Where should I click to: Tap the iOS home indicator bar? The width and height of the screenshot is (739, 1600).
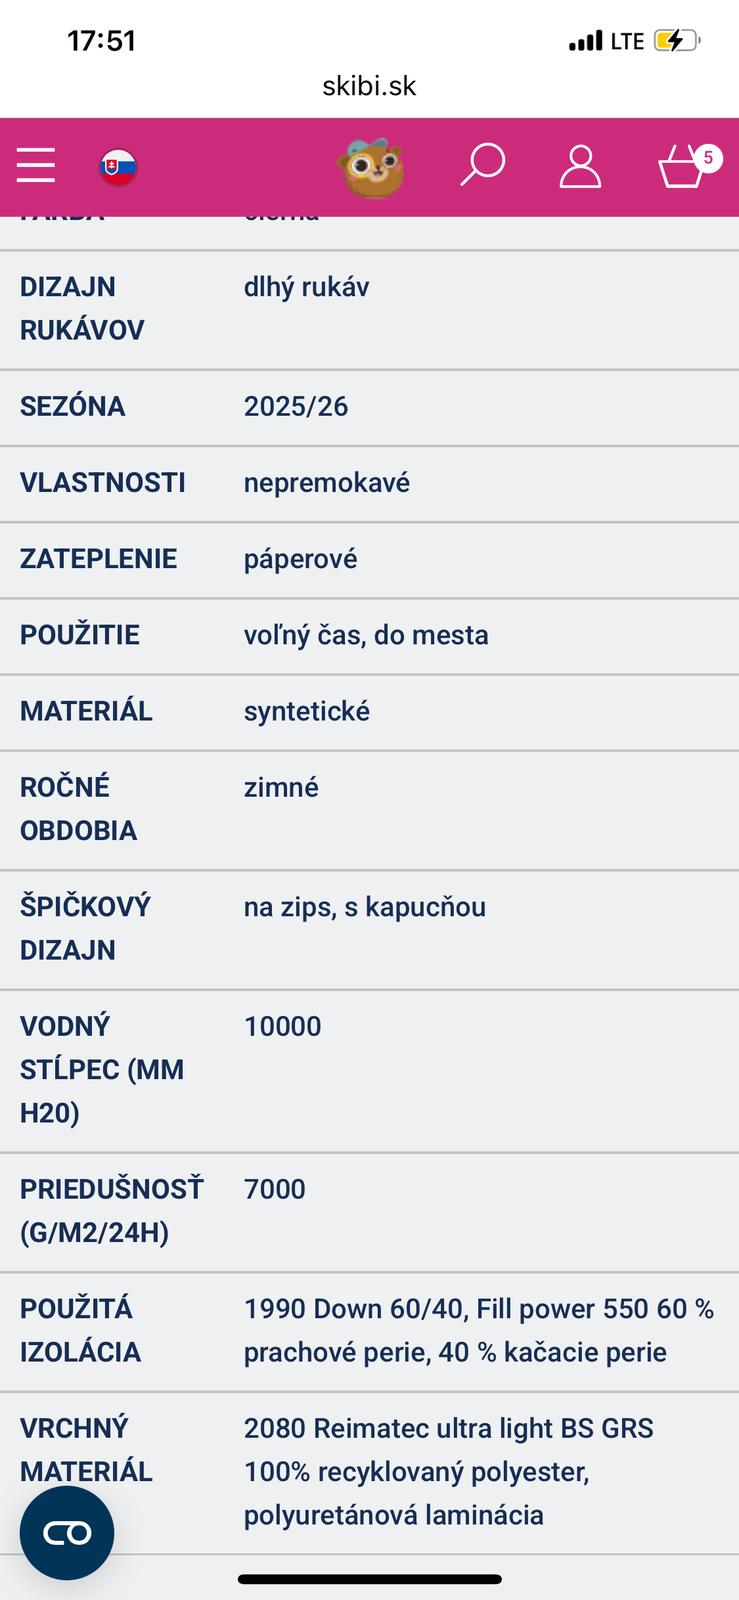point(369,1580)
